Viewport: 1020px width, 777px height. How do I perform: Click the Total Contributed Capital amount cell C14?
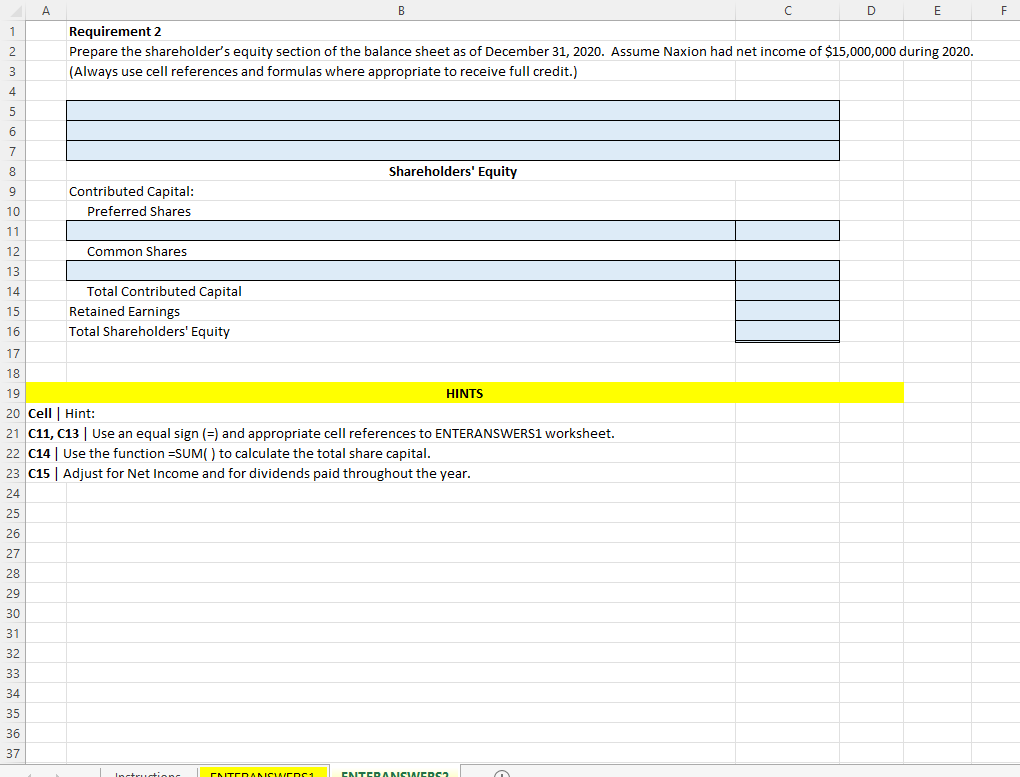pyautogui.click(x=787, y=291)
